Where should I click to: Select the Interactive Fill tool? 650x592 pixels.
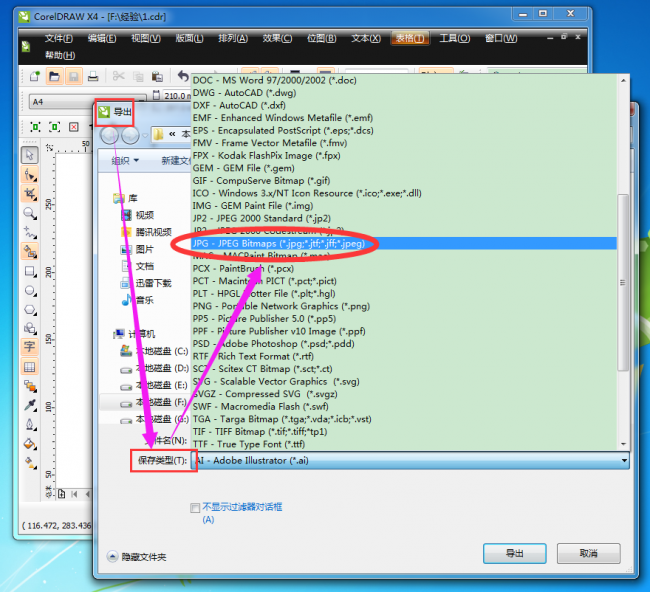coord(30,463)
